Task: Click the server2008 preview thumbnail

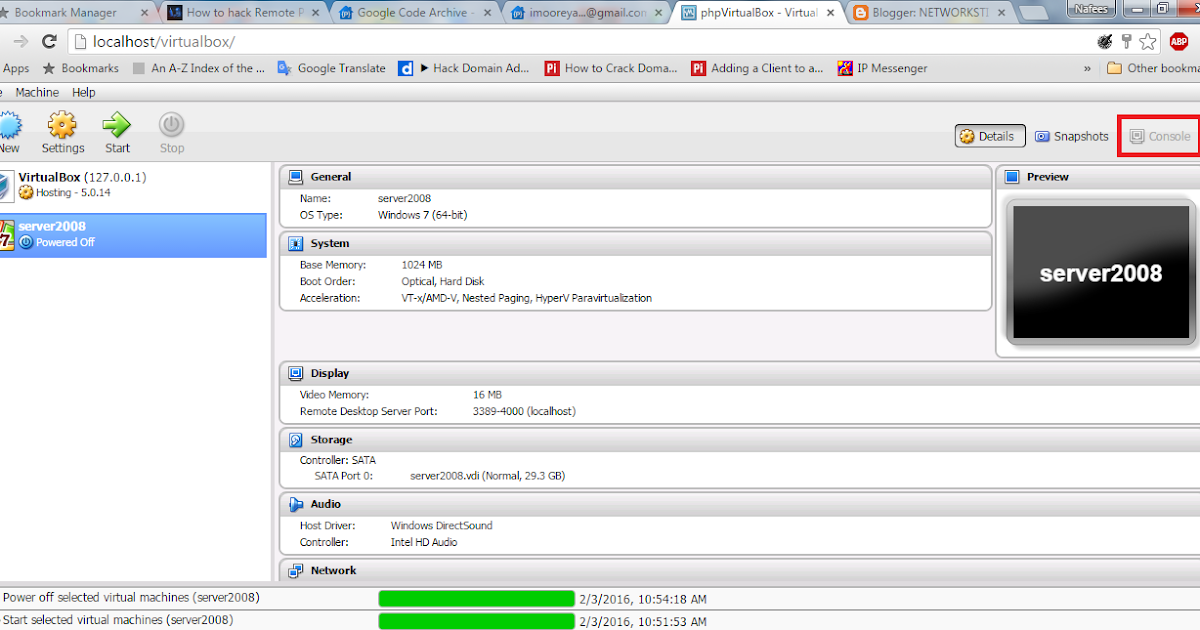Action: (1100, 273)
